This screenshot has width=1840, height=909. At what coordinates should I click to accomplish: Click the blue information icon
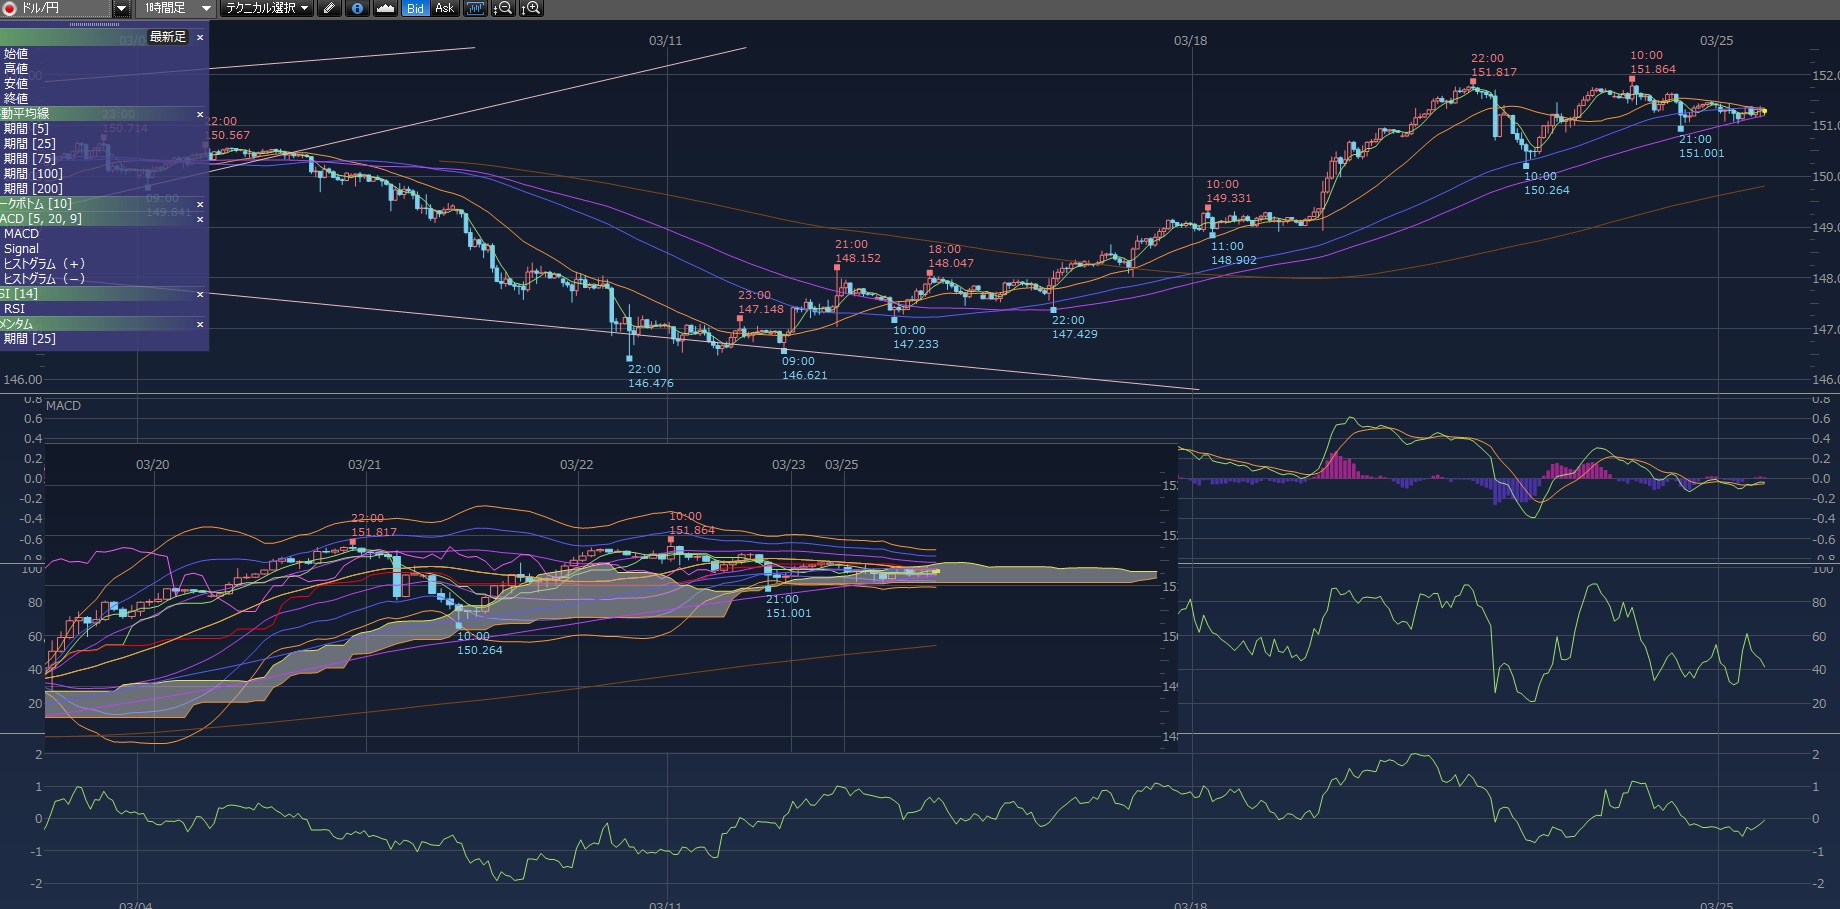pyautogui.click(x=357, y=8)
